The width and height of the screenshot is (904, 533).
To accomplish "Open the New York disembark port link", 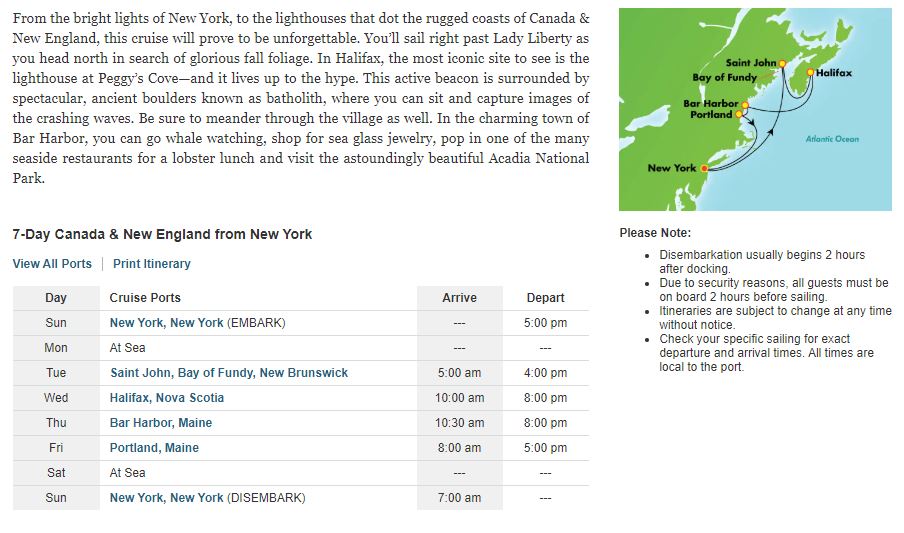I will [x=167, y=498].
